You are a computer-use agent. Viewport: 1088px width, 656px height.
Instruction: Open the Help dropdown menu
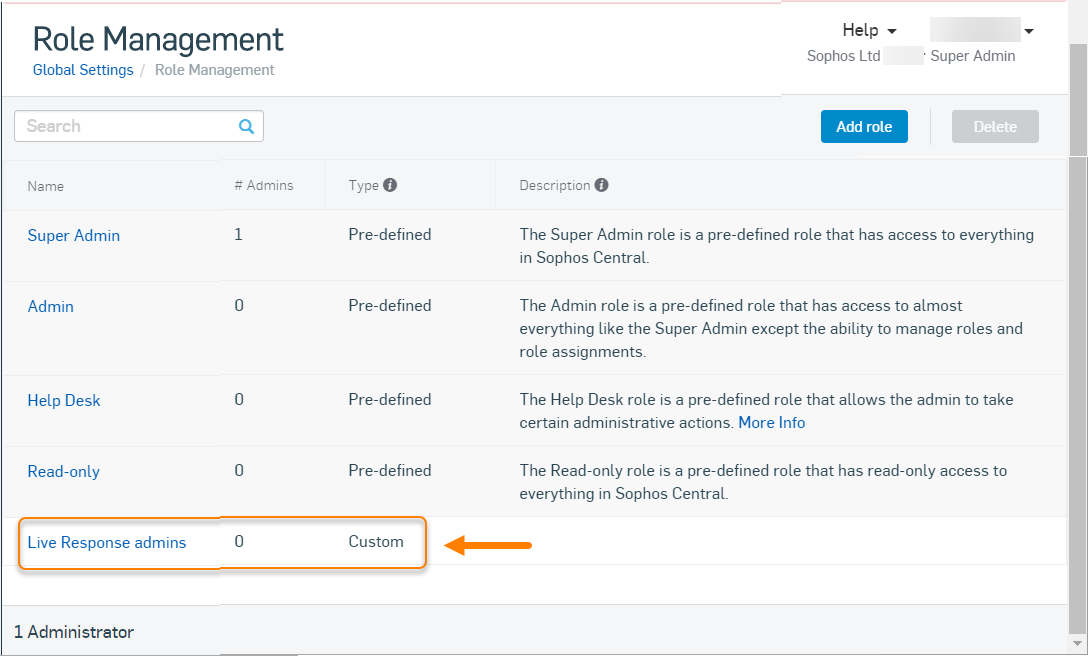tap(869, 30)
